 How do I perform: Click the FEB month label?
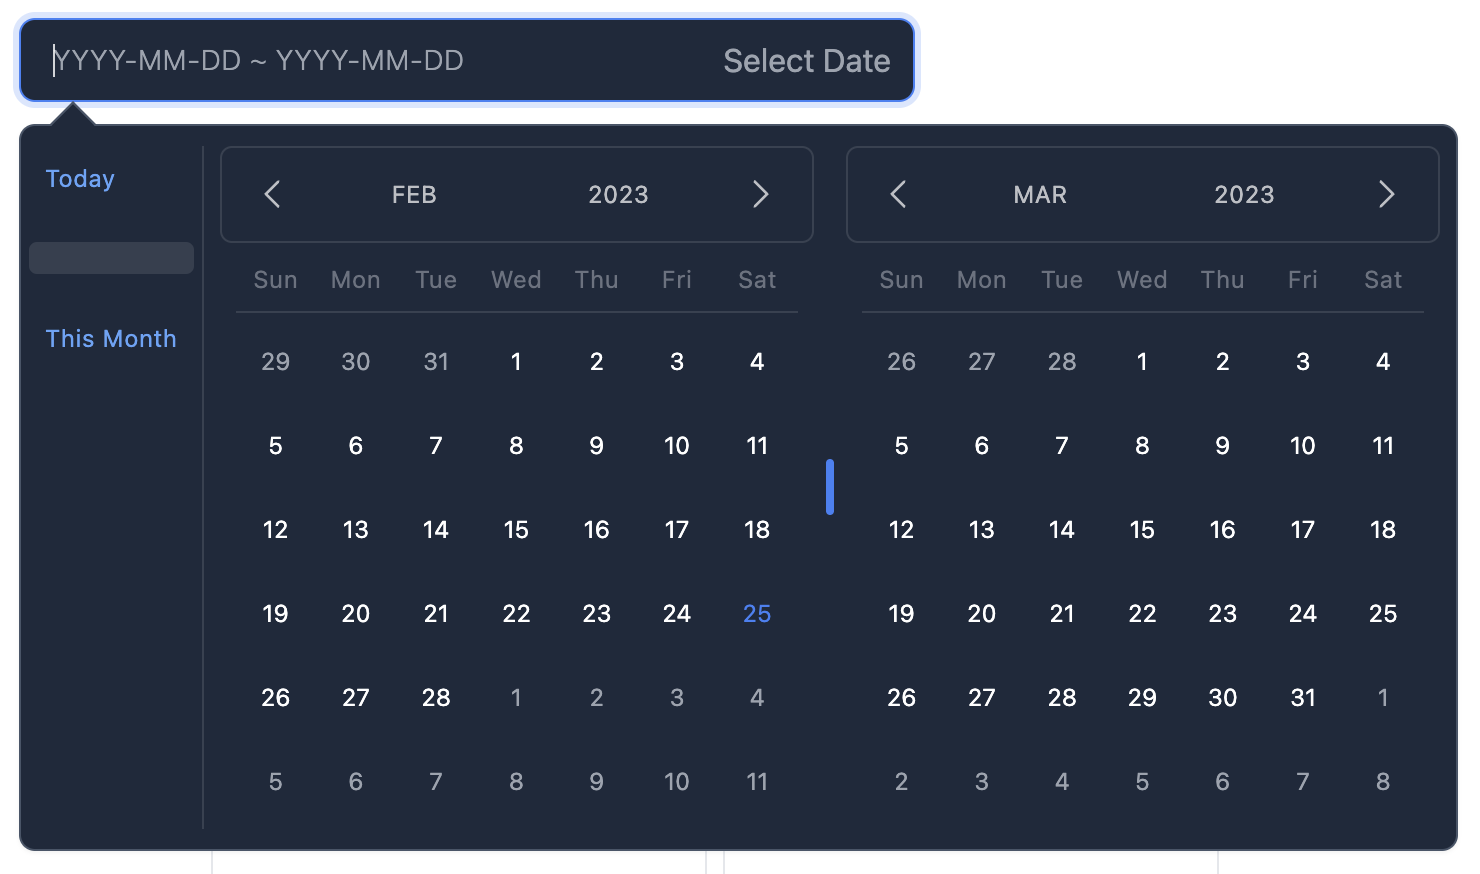pyautogui.click(x=414, y=194)
